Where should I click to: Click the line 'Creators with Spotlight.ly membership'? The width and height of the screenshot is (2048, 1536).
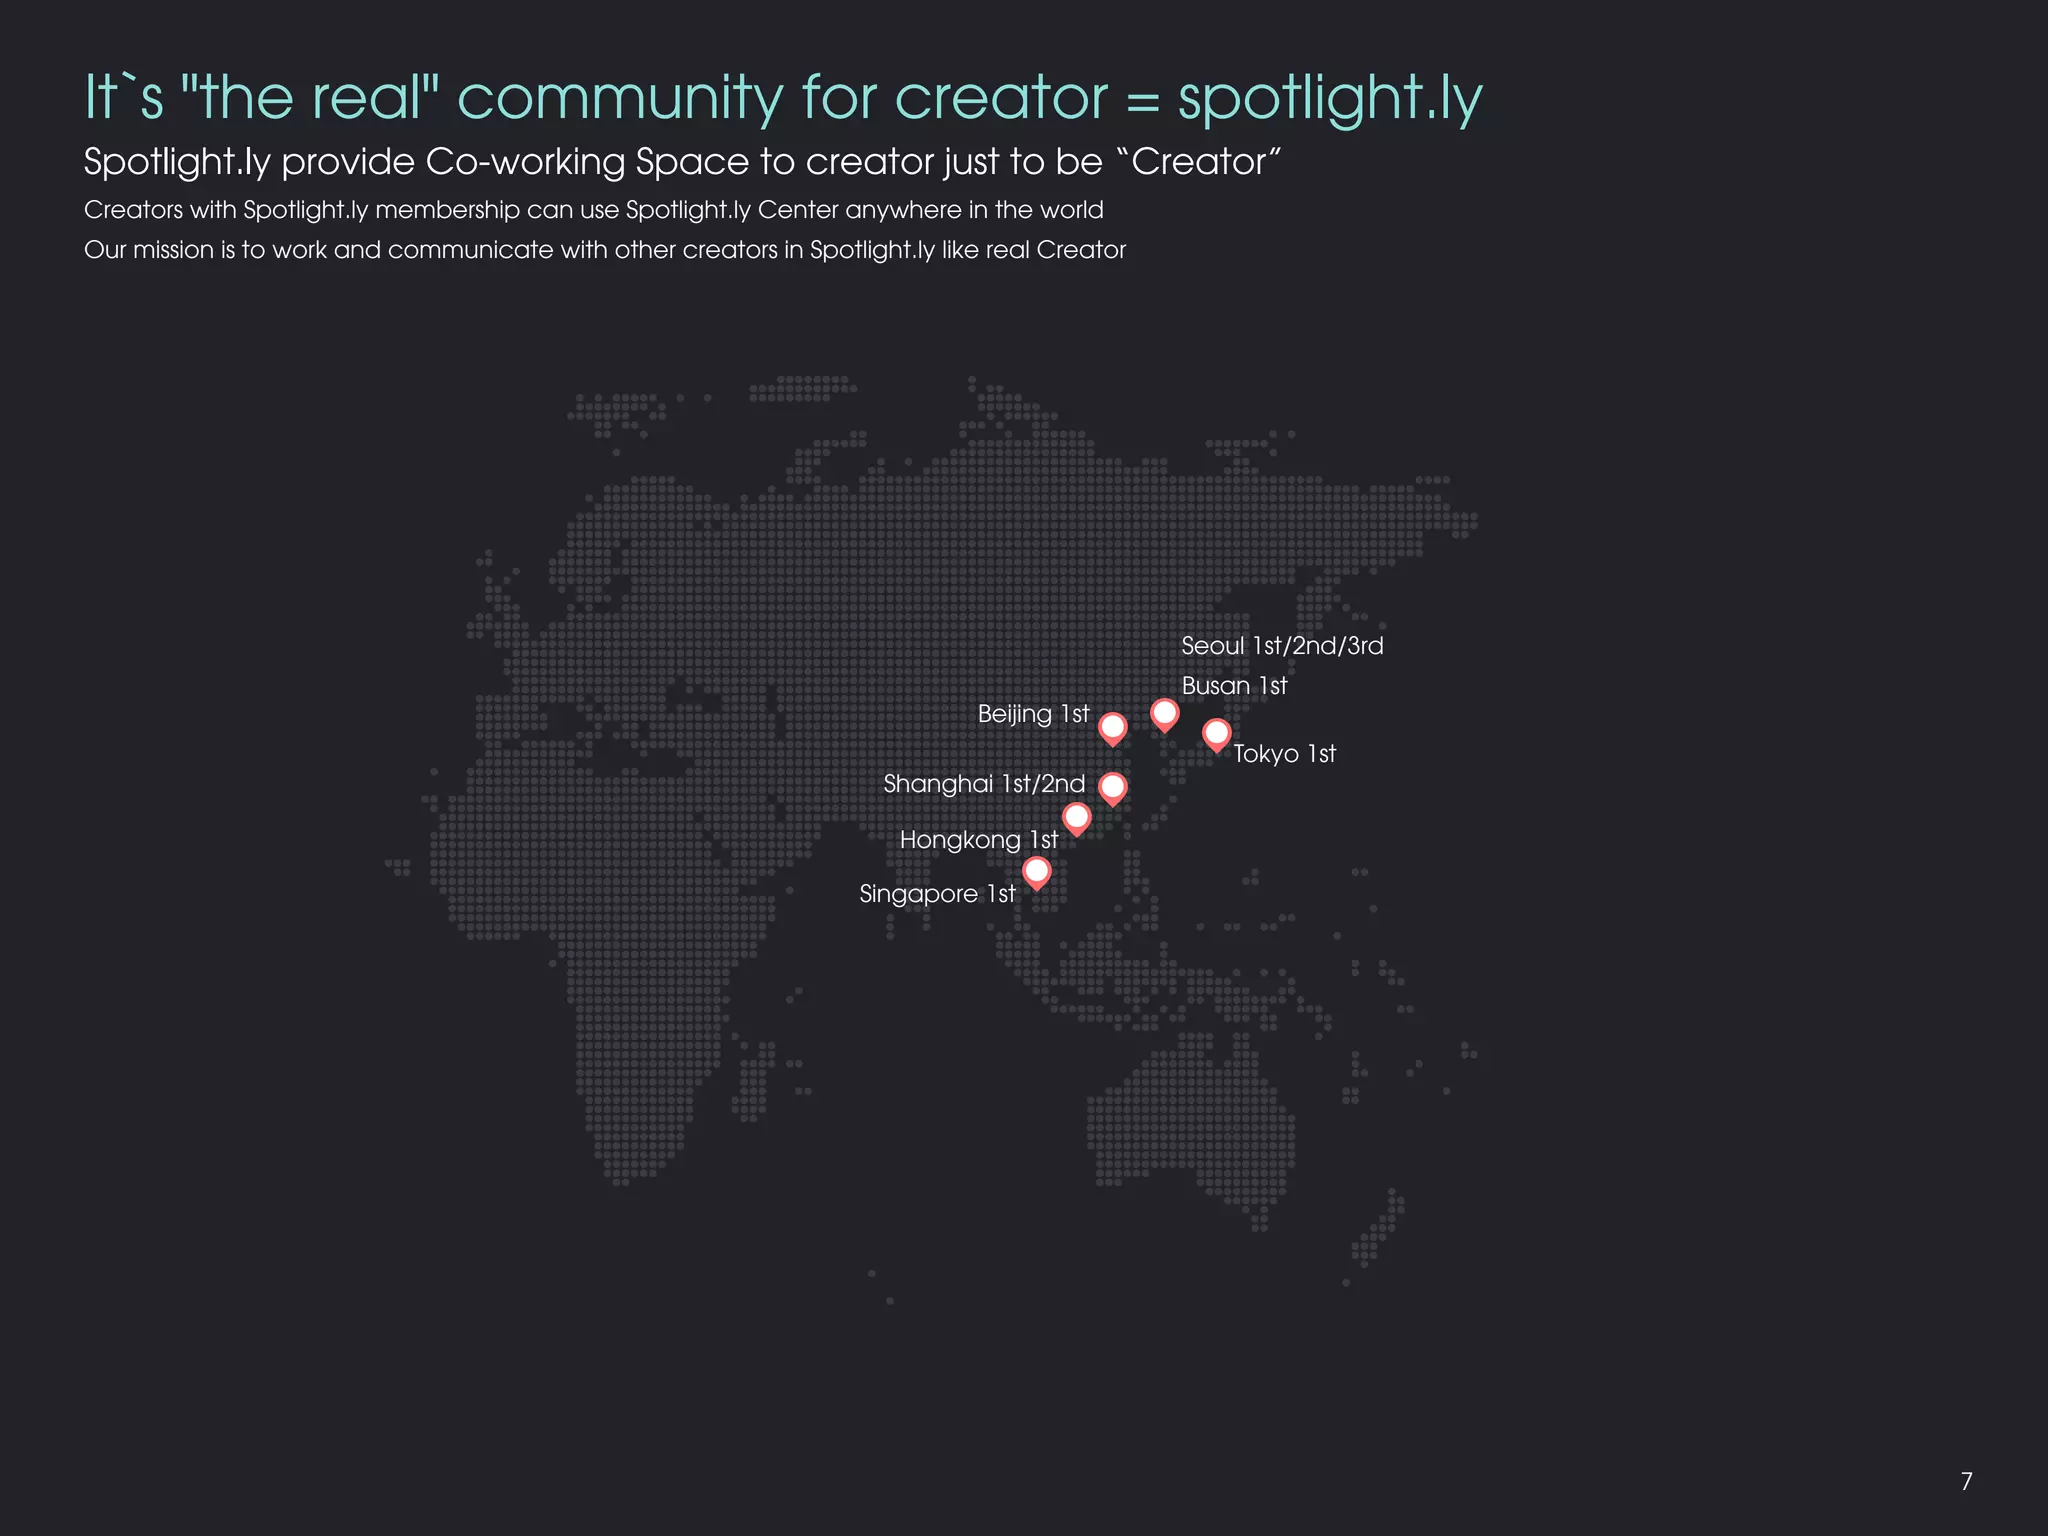click(594, 210)
